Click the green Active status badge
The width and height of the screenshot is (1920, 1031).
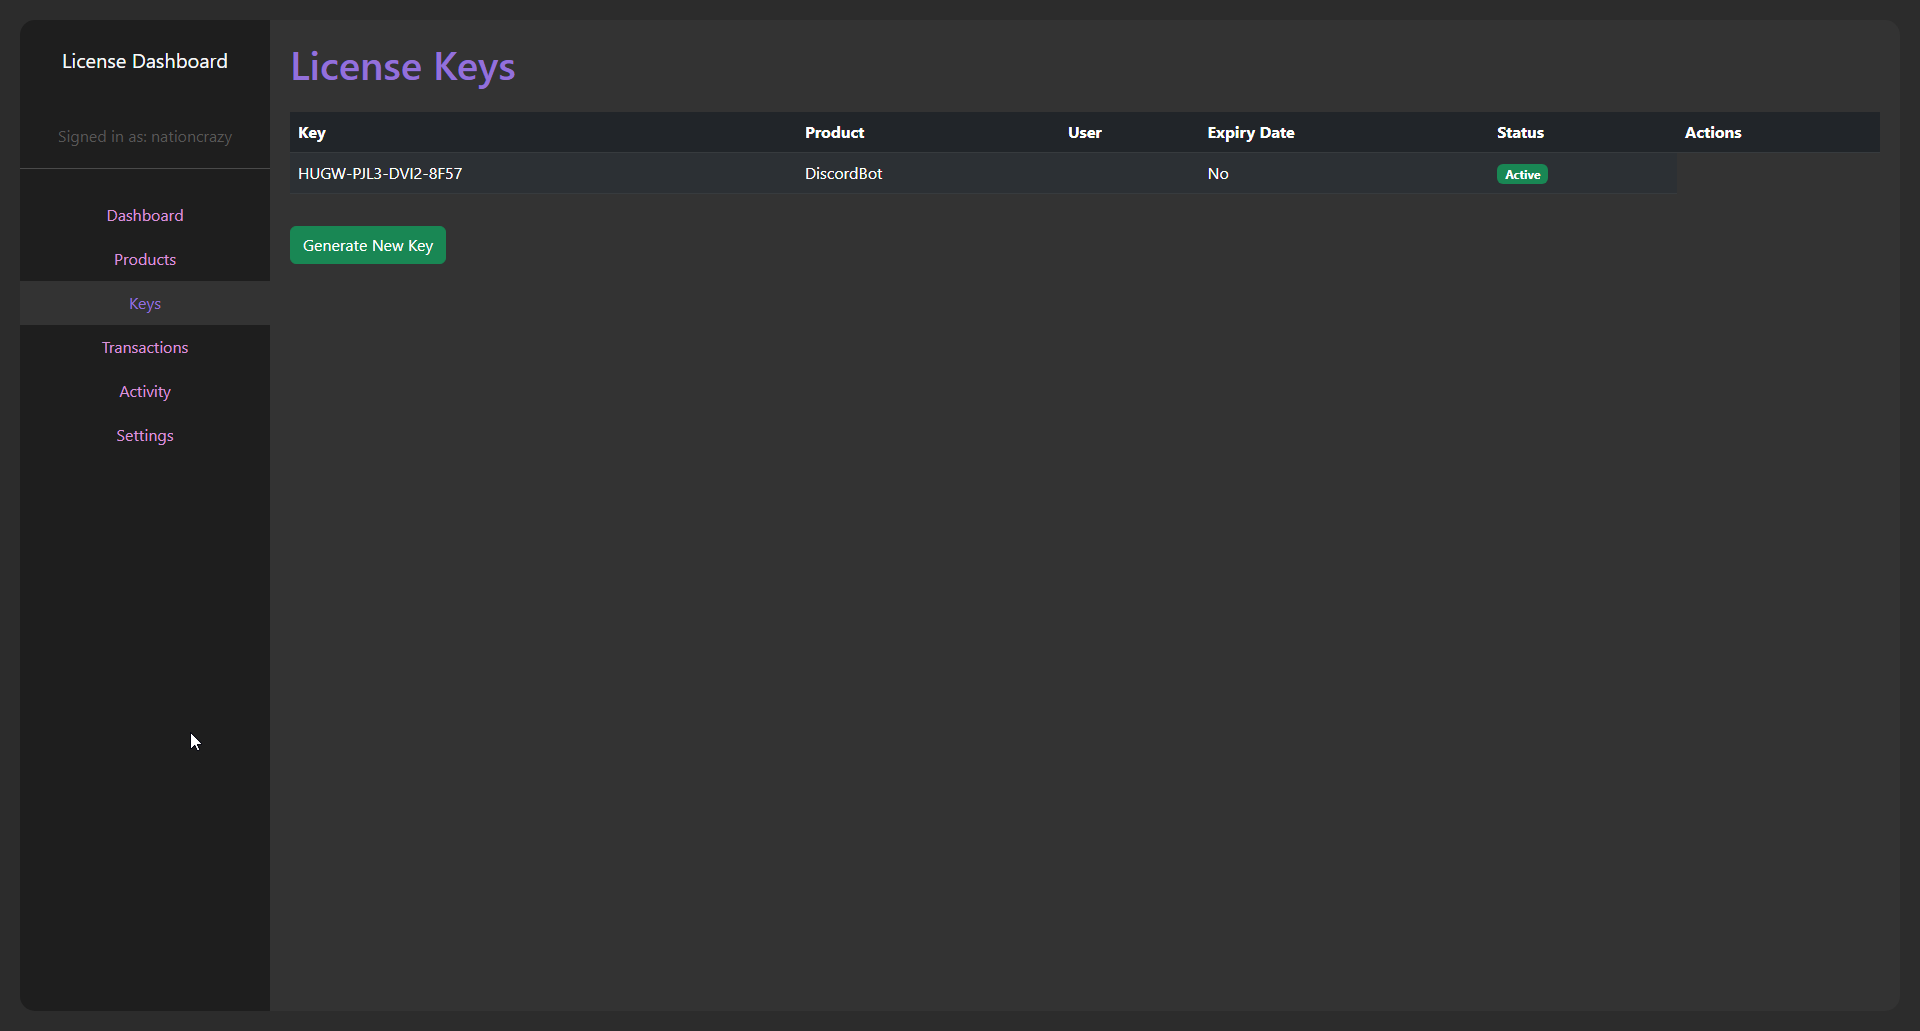pyautogui.click(x=1521, y=175)
